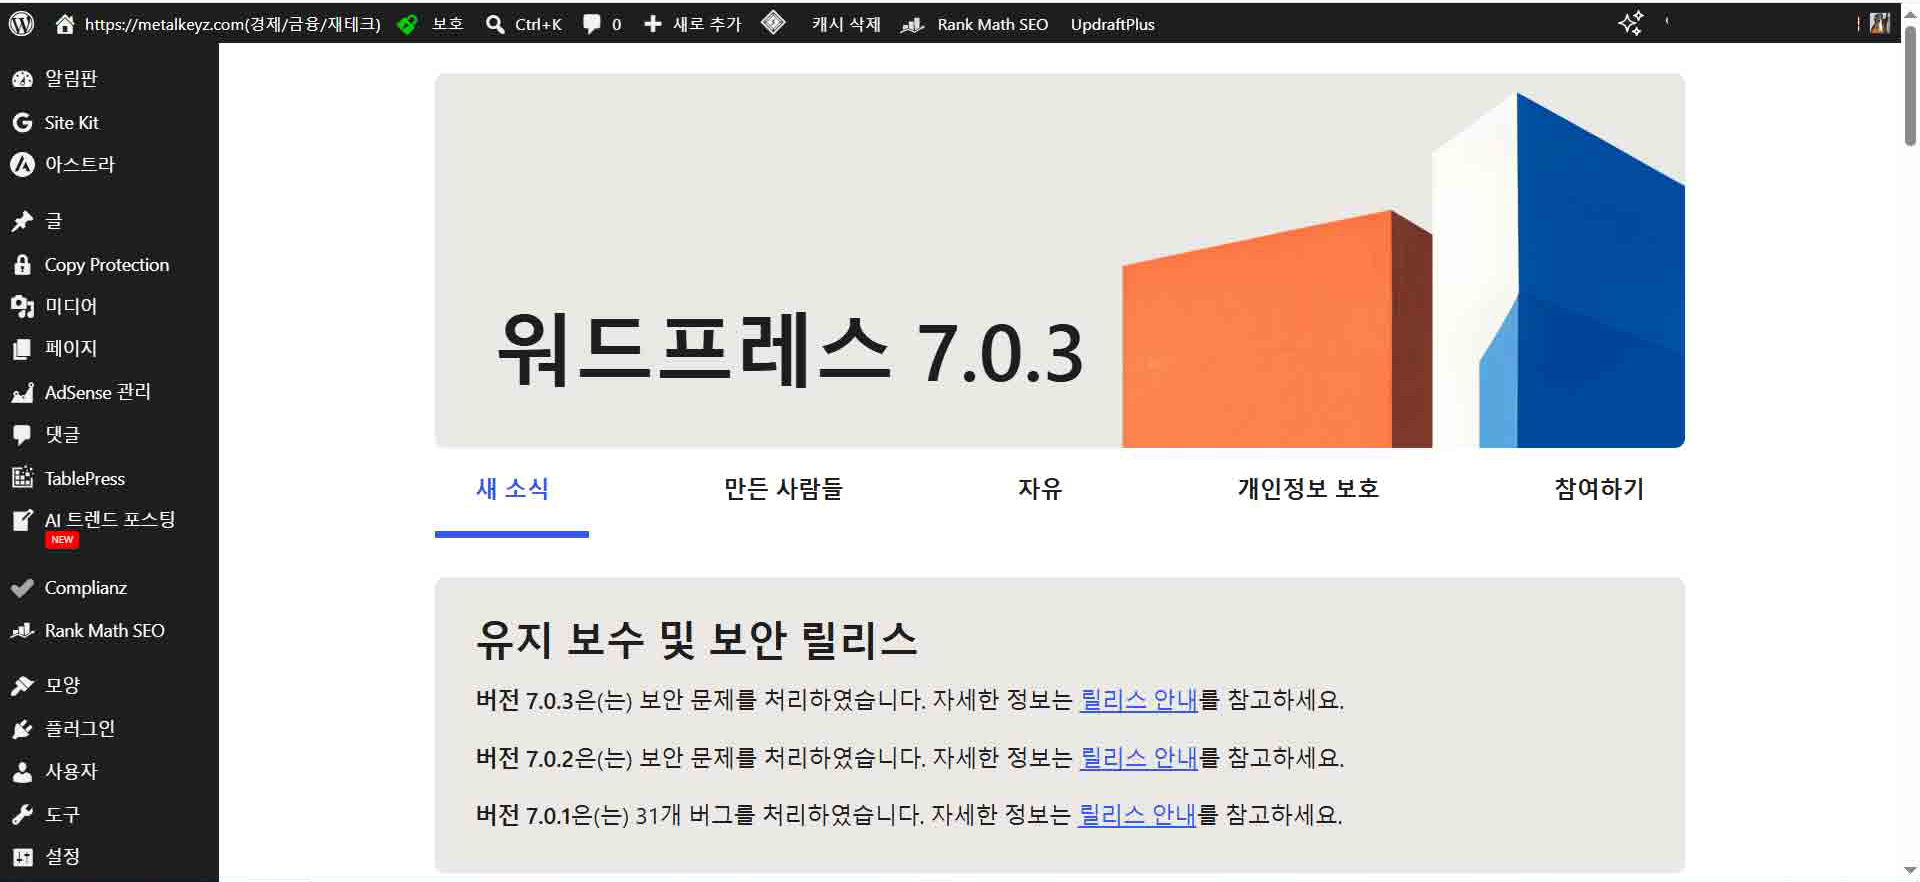Switch to 만든 사람들 tab
Image resolution: width=1920 pixels, height=882 pixels.
click(x=783, y=489)
